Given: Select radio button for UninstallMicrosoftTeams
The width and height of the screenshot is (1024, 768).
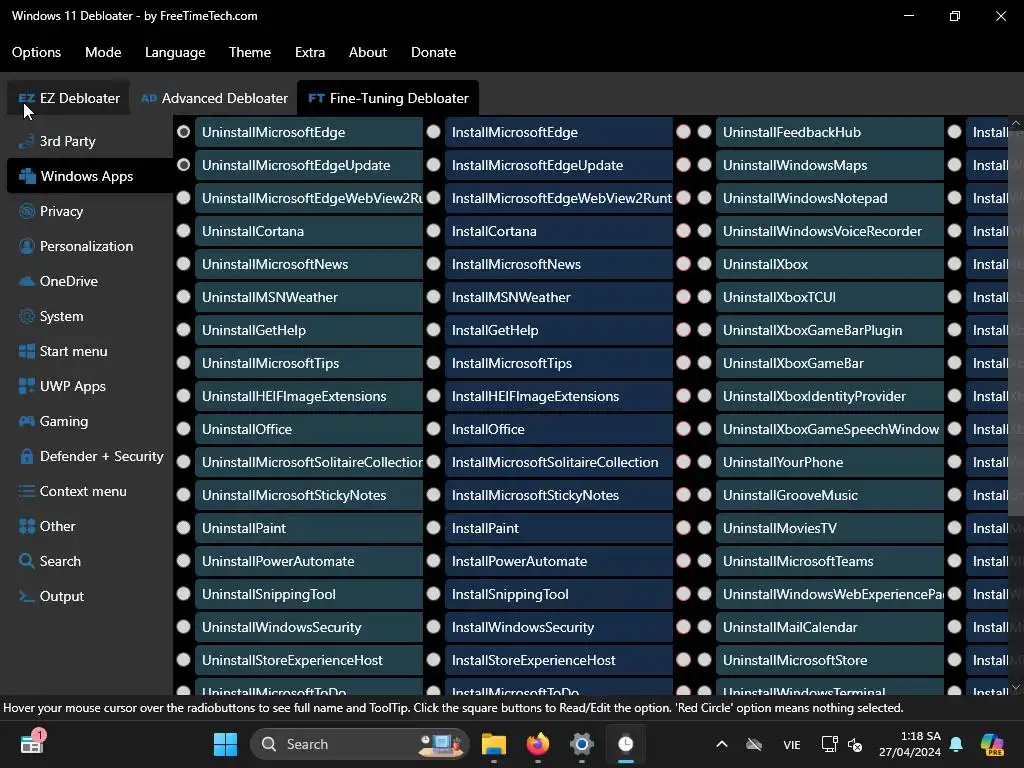Looking at the screenshot, I should tap(705, 561).
